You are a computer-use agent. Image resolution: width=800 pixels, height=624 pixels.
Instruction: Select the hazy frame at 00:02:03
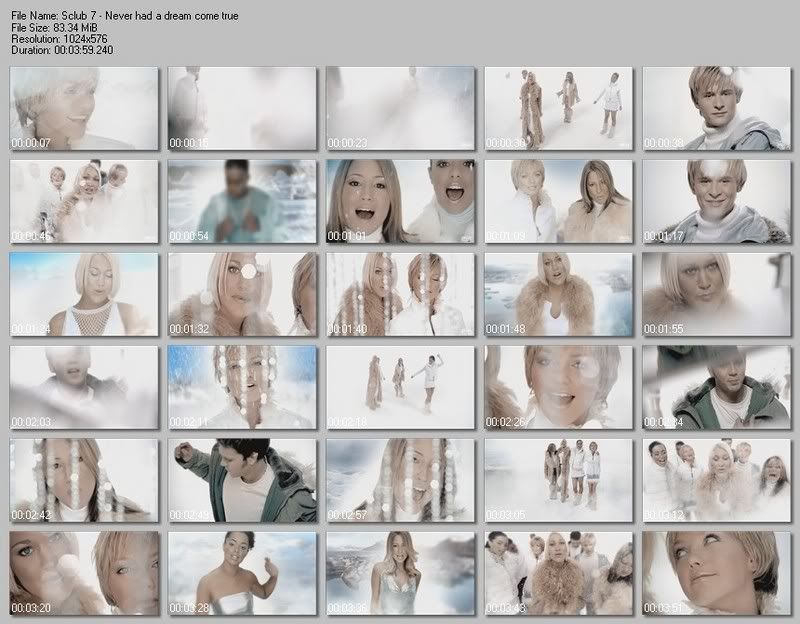(84, 388)
